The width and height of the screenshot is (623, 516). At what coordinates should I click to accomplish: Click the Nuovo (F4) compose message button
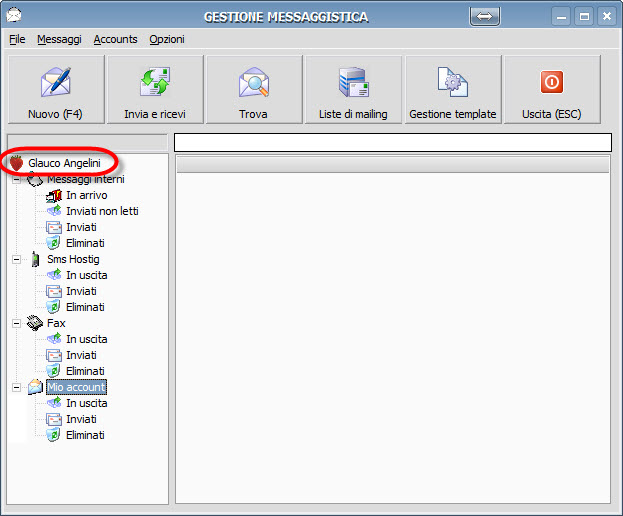pos(56,90)
